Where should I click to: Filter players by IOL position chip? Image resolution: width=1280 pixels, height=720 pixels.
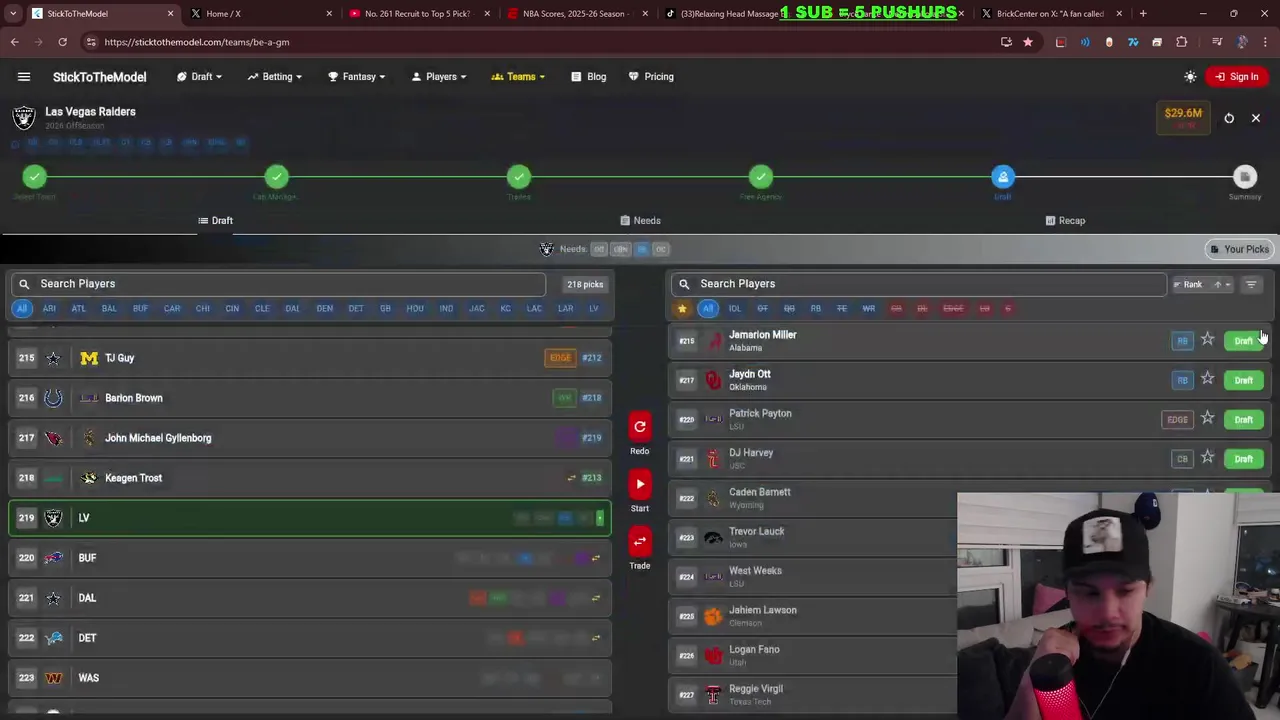735,308
